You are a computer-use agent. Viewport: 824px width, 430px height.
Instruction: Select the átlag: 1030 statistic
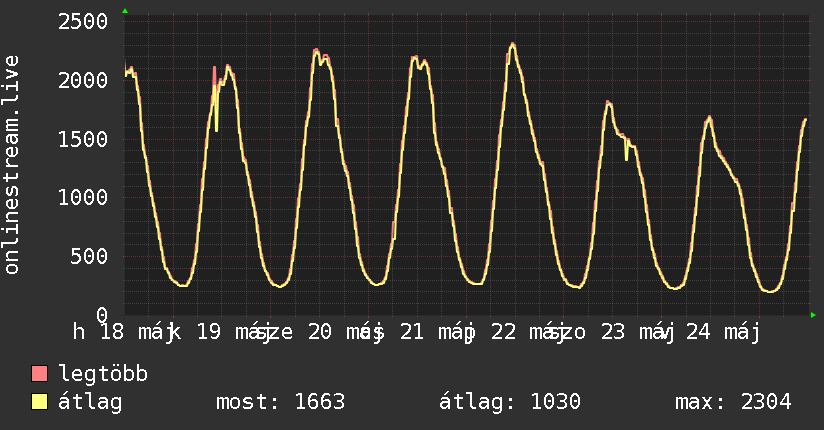click(x=510, y=402)
